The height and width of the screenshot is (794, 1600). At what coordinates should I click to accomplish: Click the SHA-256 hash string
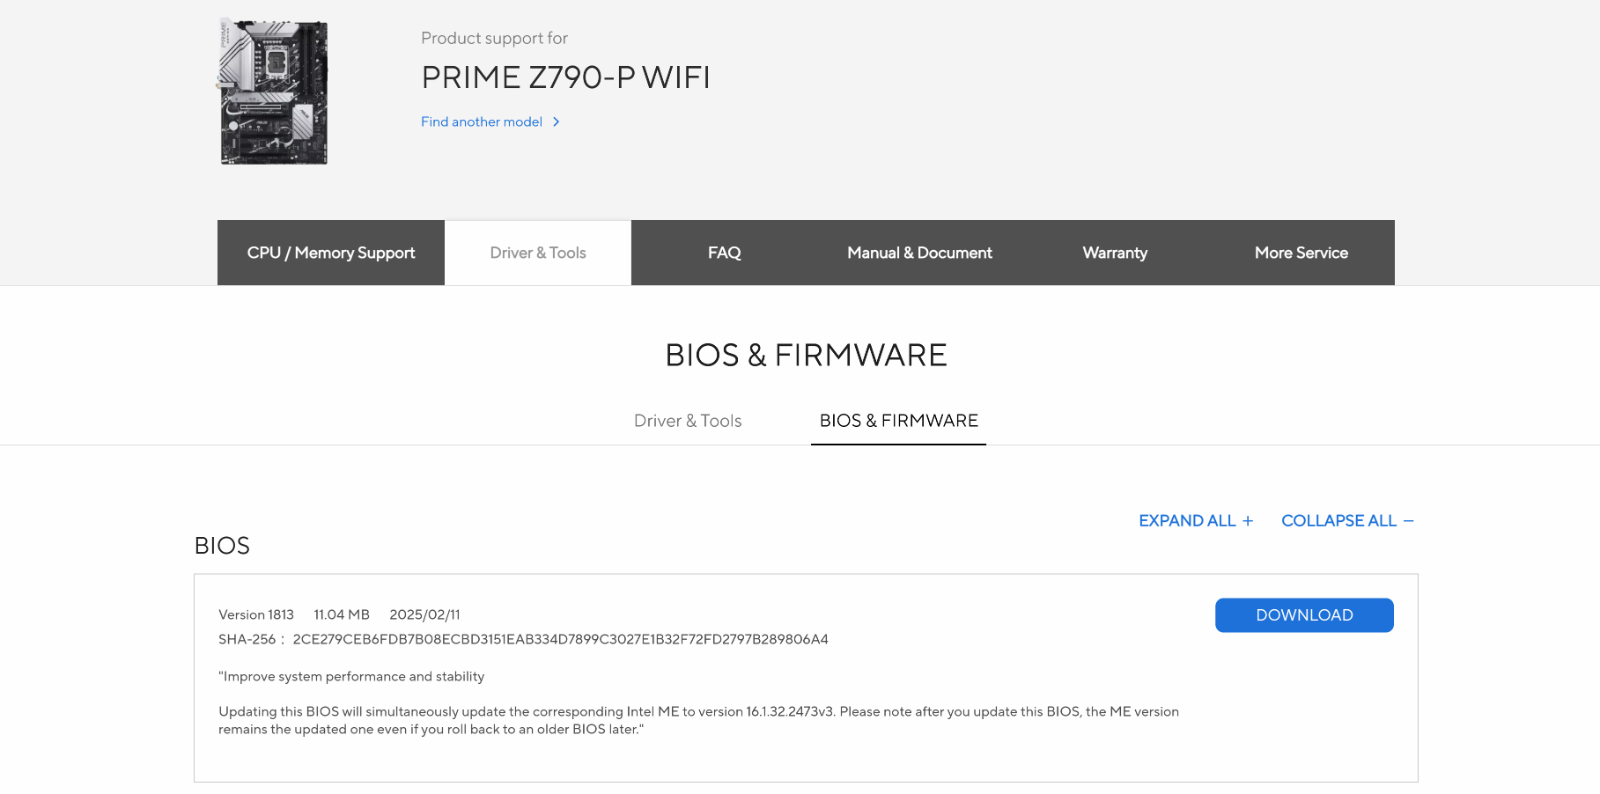coord(560,639)
